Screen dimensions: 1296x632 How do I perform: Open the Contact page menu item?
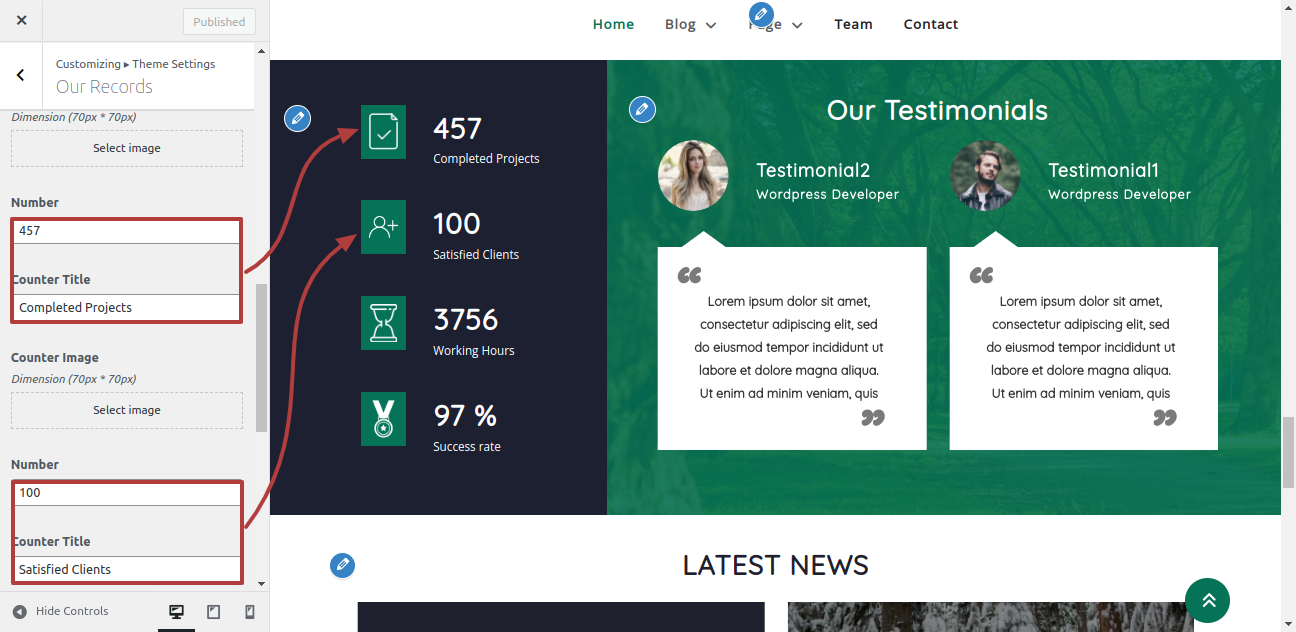[x=930, y=24]
